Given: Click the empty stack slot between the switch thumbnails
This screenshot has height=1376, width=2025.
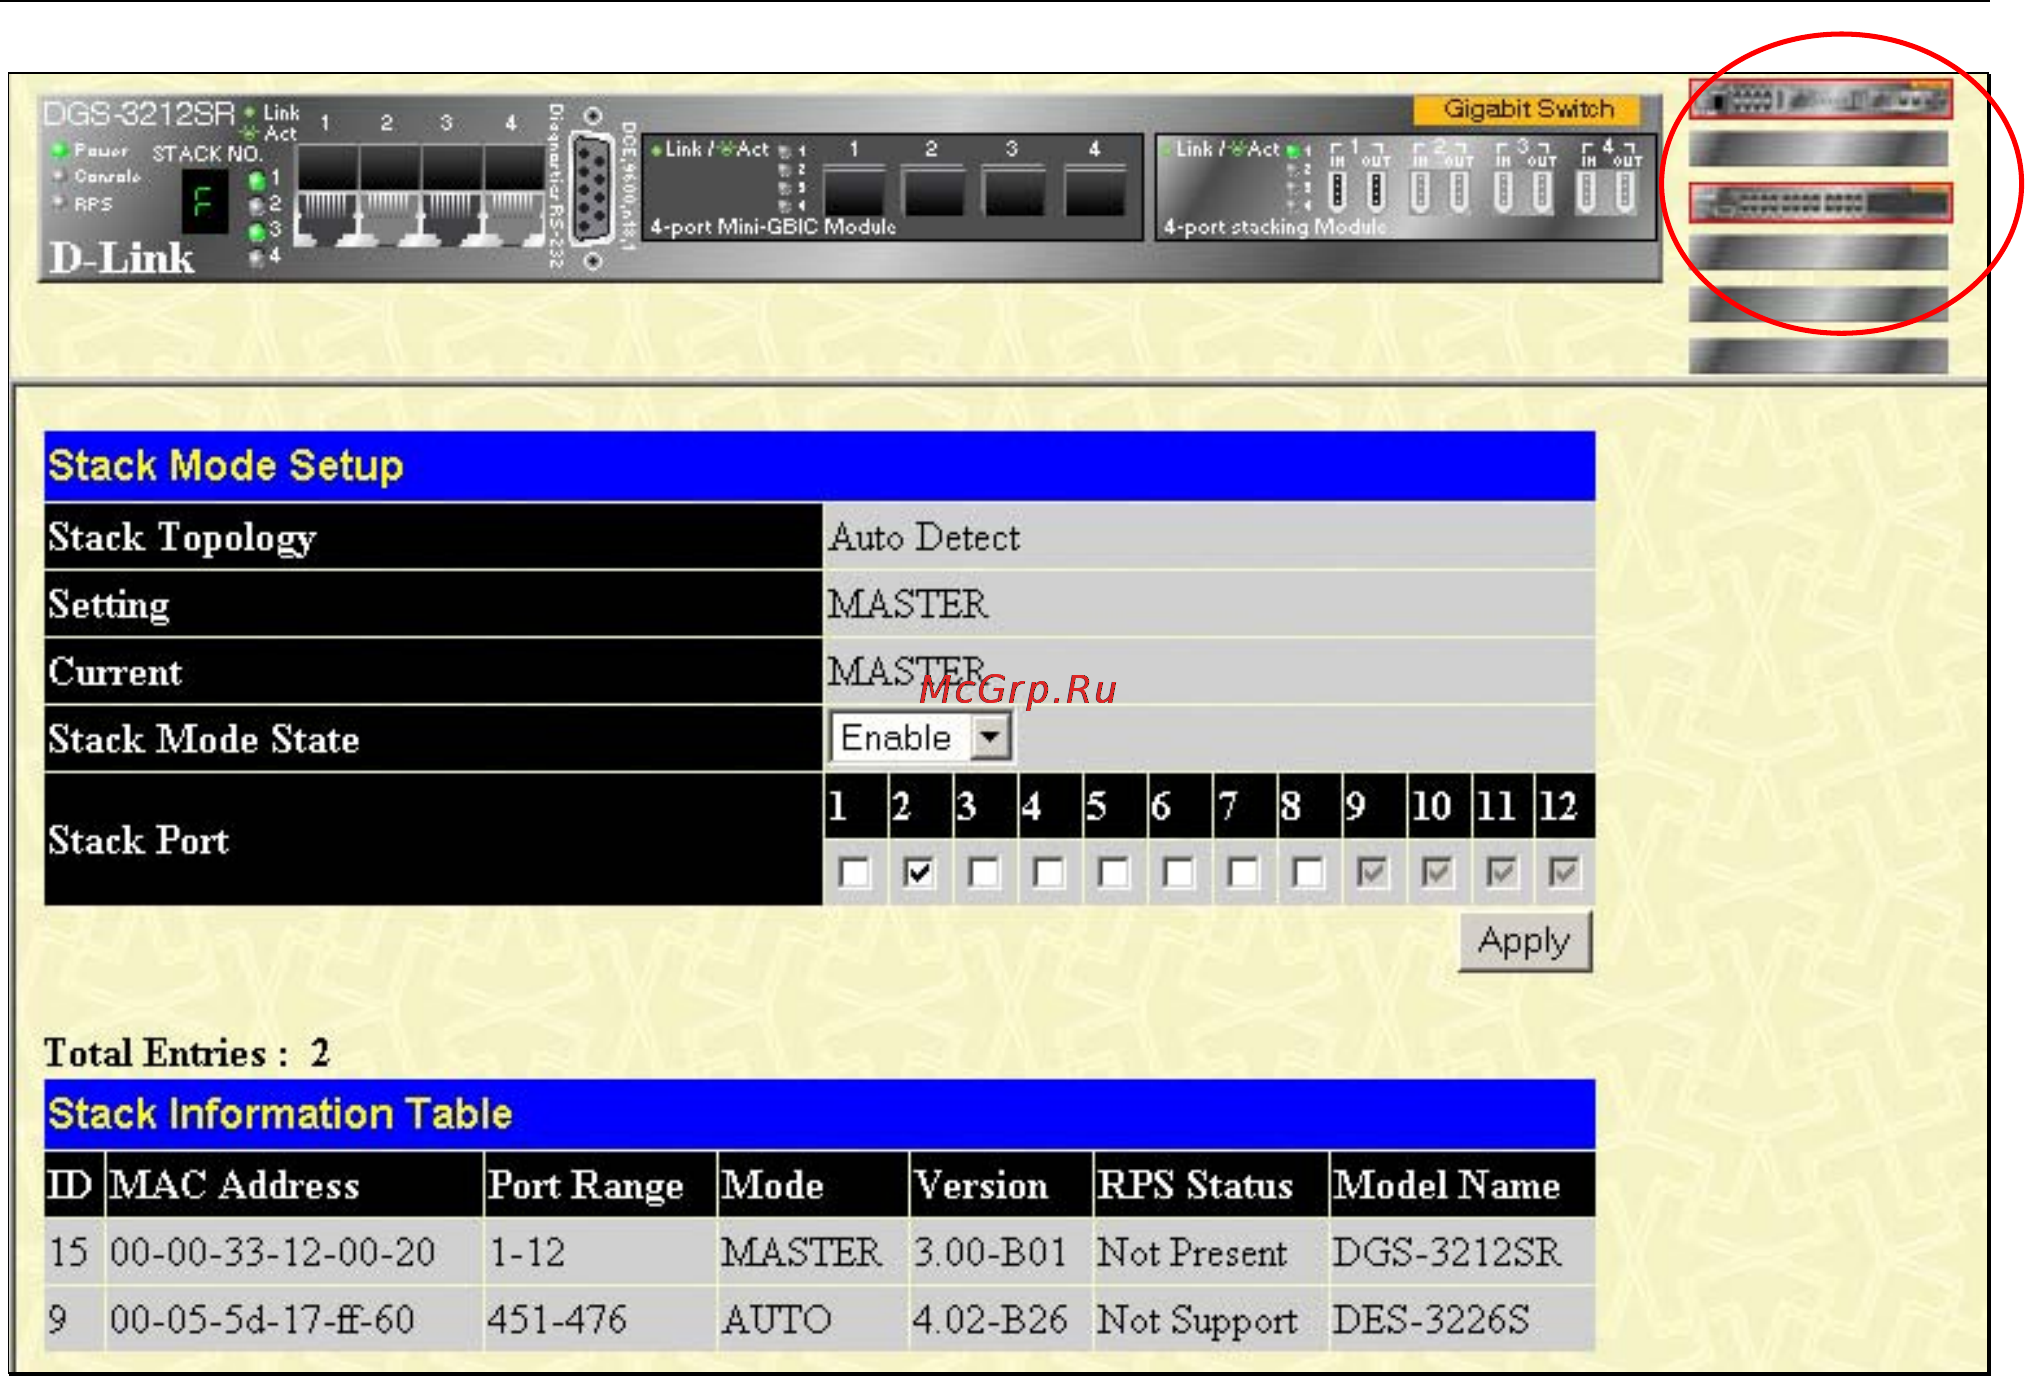Looking at the screenshot, I should point(1819,150).
